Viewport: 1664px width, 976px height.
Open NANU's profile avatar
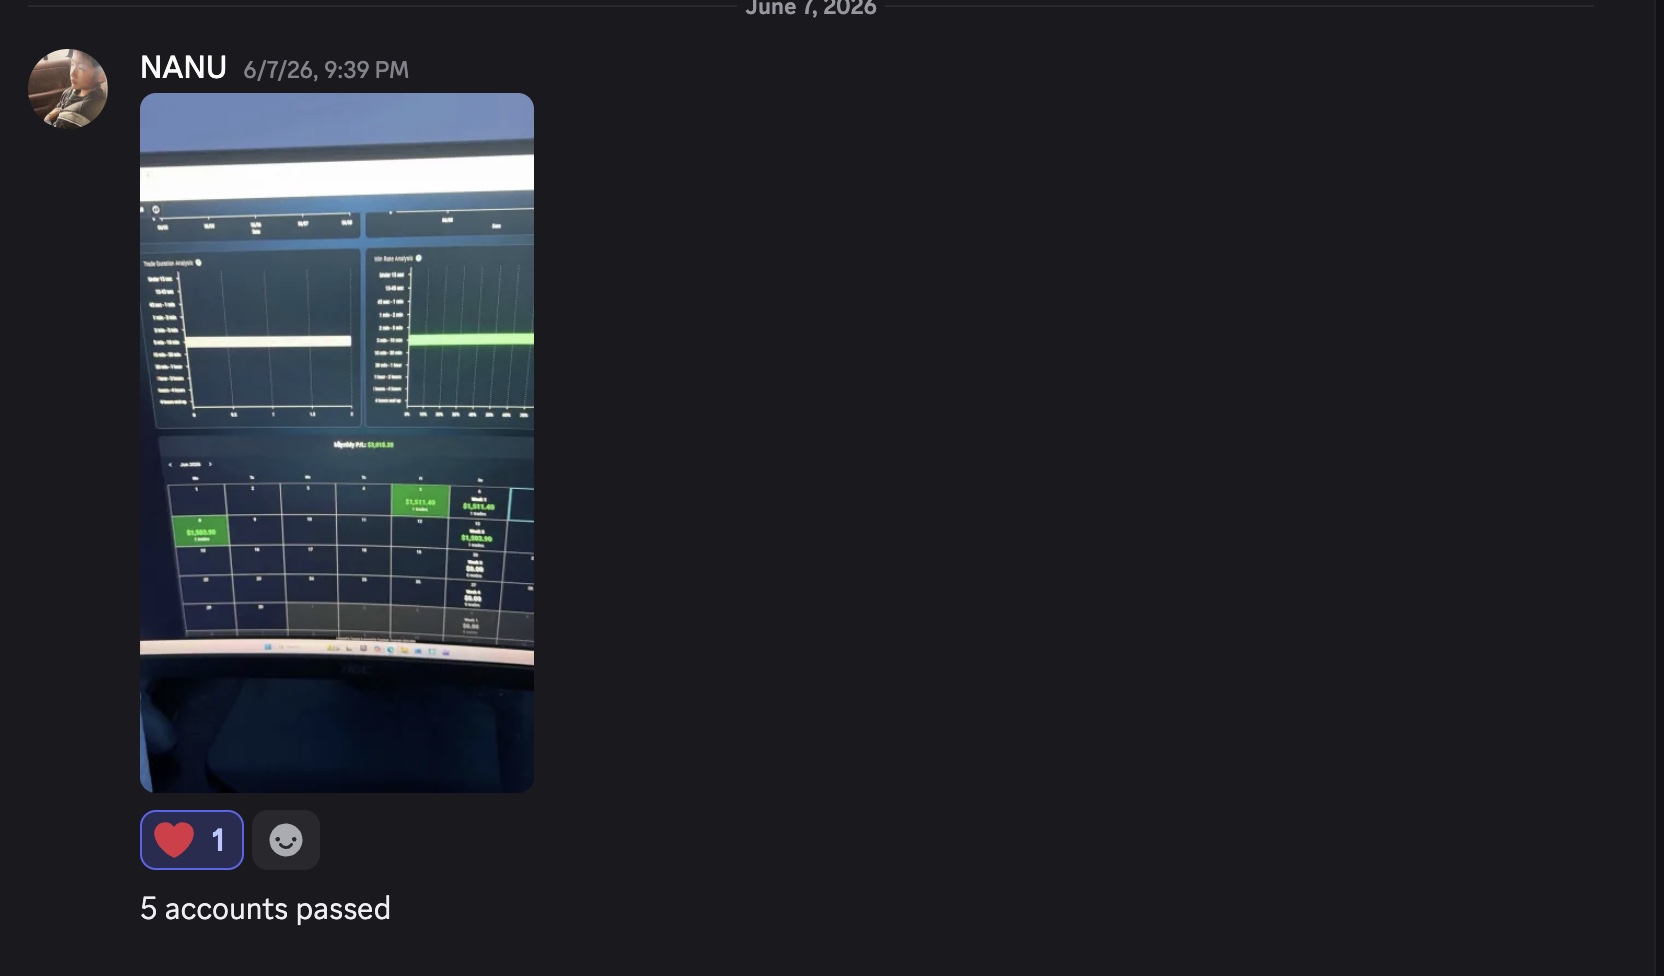pyautogui.click(x=68, y=88)
